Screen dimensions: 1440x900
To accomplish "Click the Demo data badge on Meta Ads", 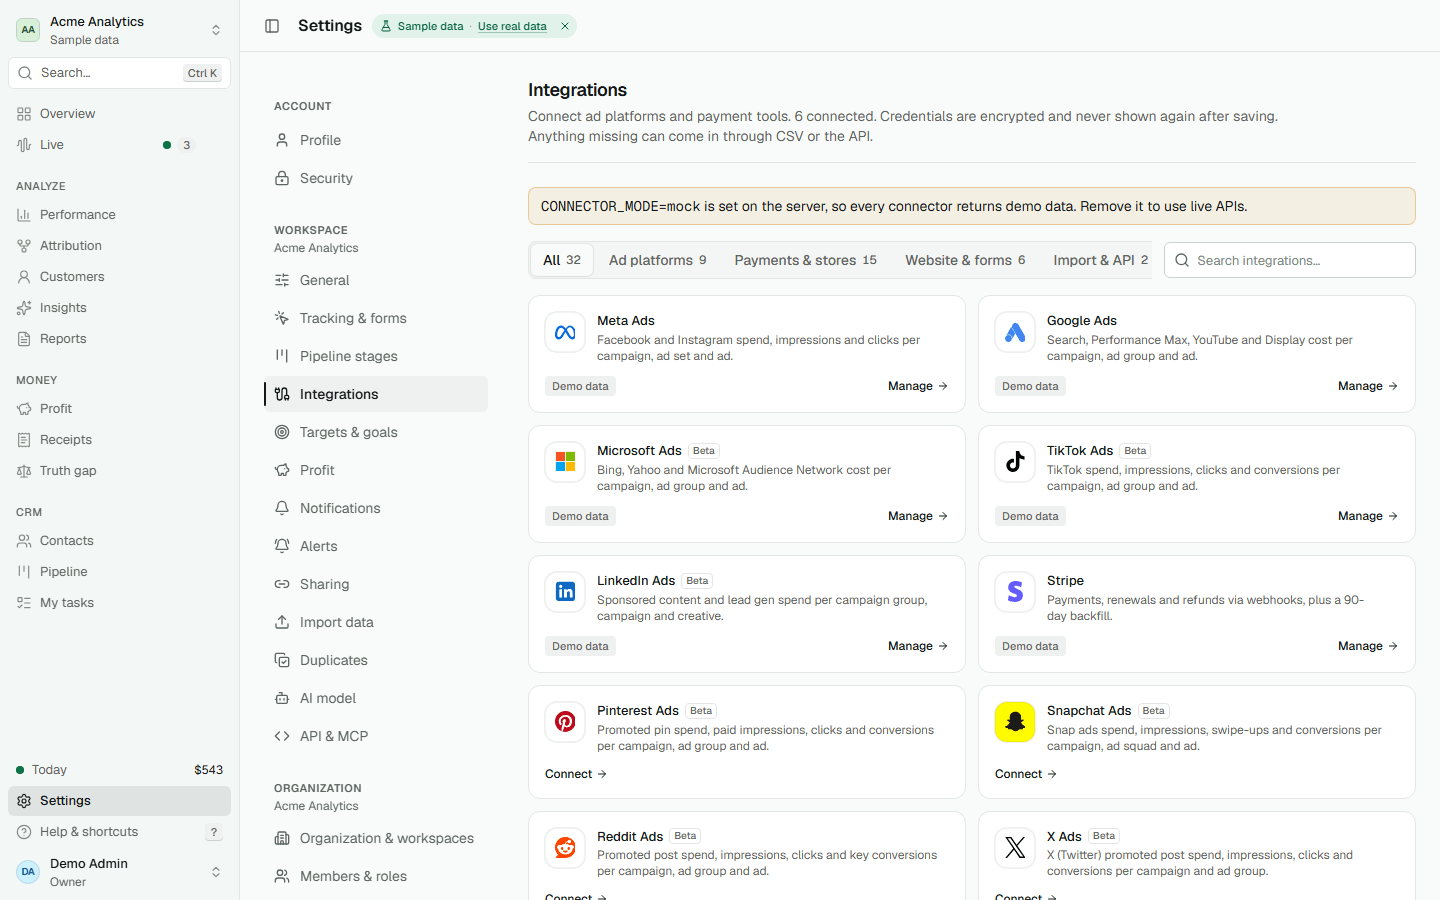I will pyautogui.click(x=580, y=386).
